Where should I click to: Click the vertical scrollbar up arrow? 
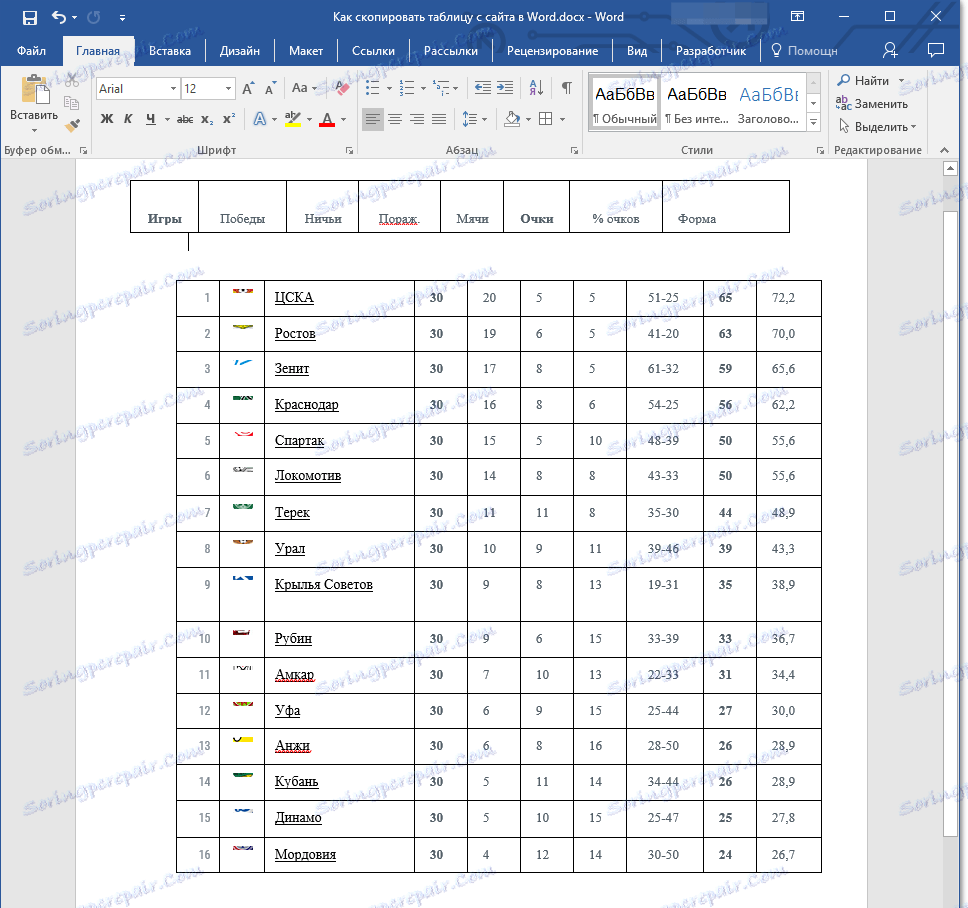click(950, 169)
